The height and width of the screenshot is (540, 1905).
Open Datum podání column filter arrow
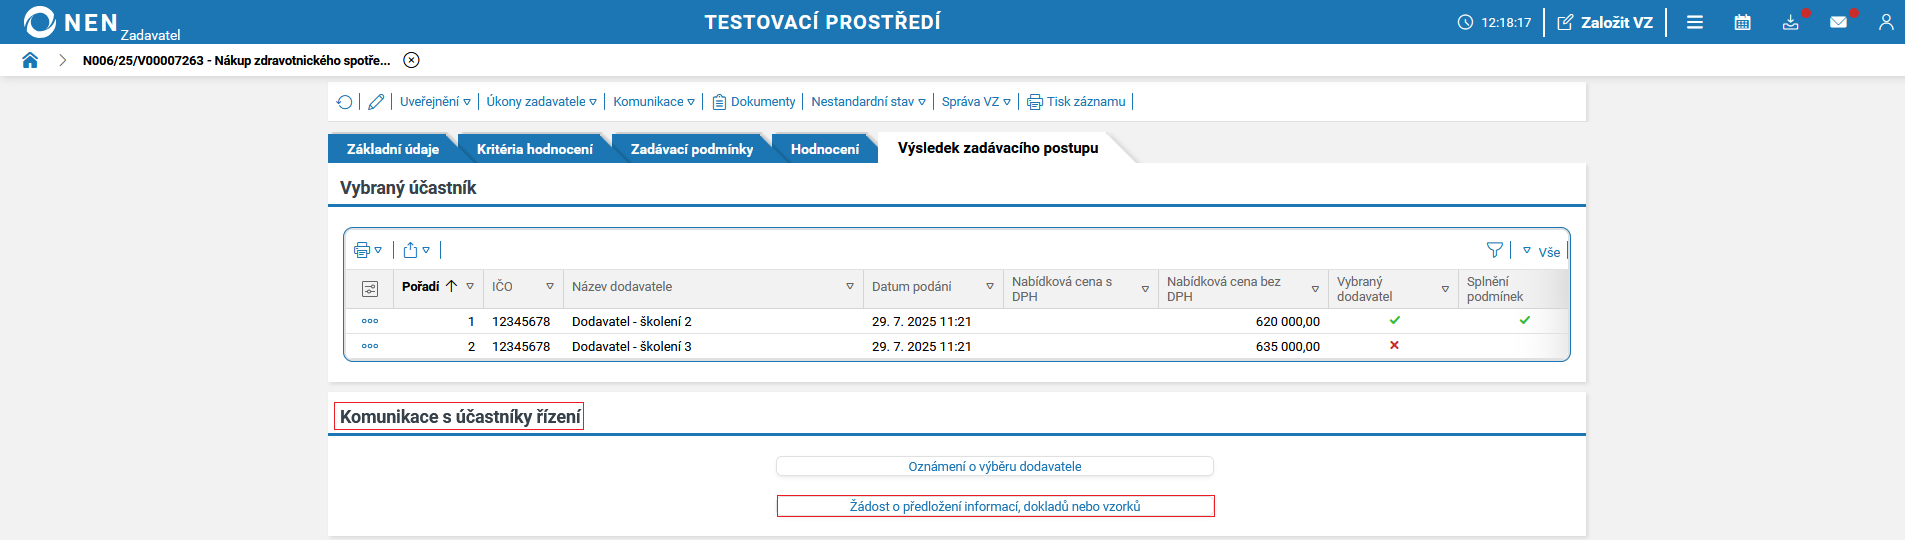[x=990, y=287]
